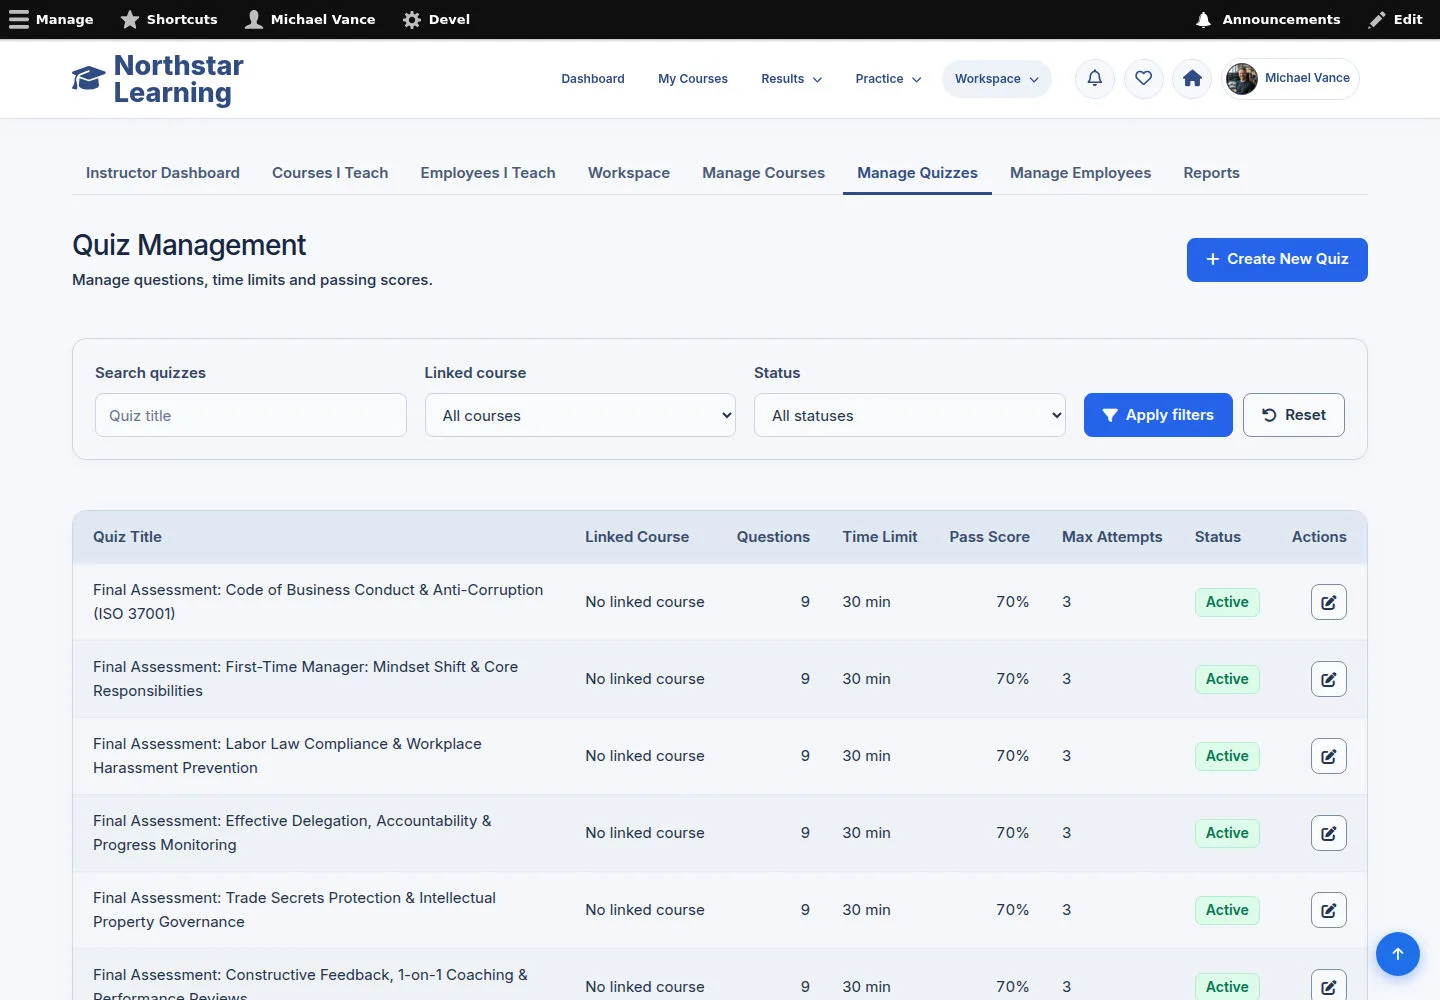The image size is (1440, 1000).
Task: Select the Manage Courses tab
Action: (x=764, y=173)
